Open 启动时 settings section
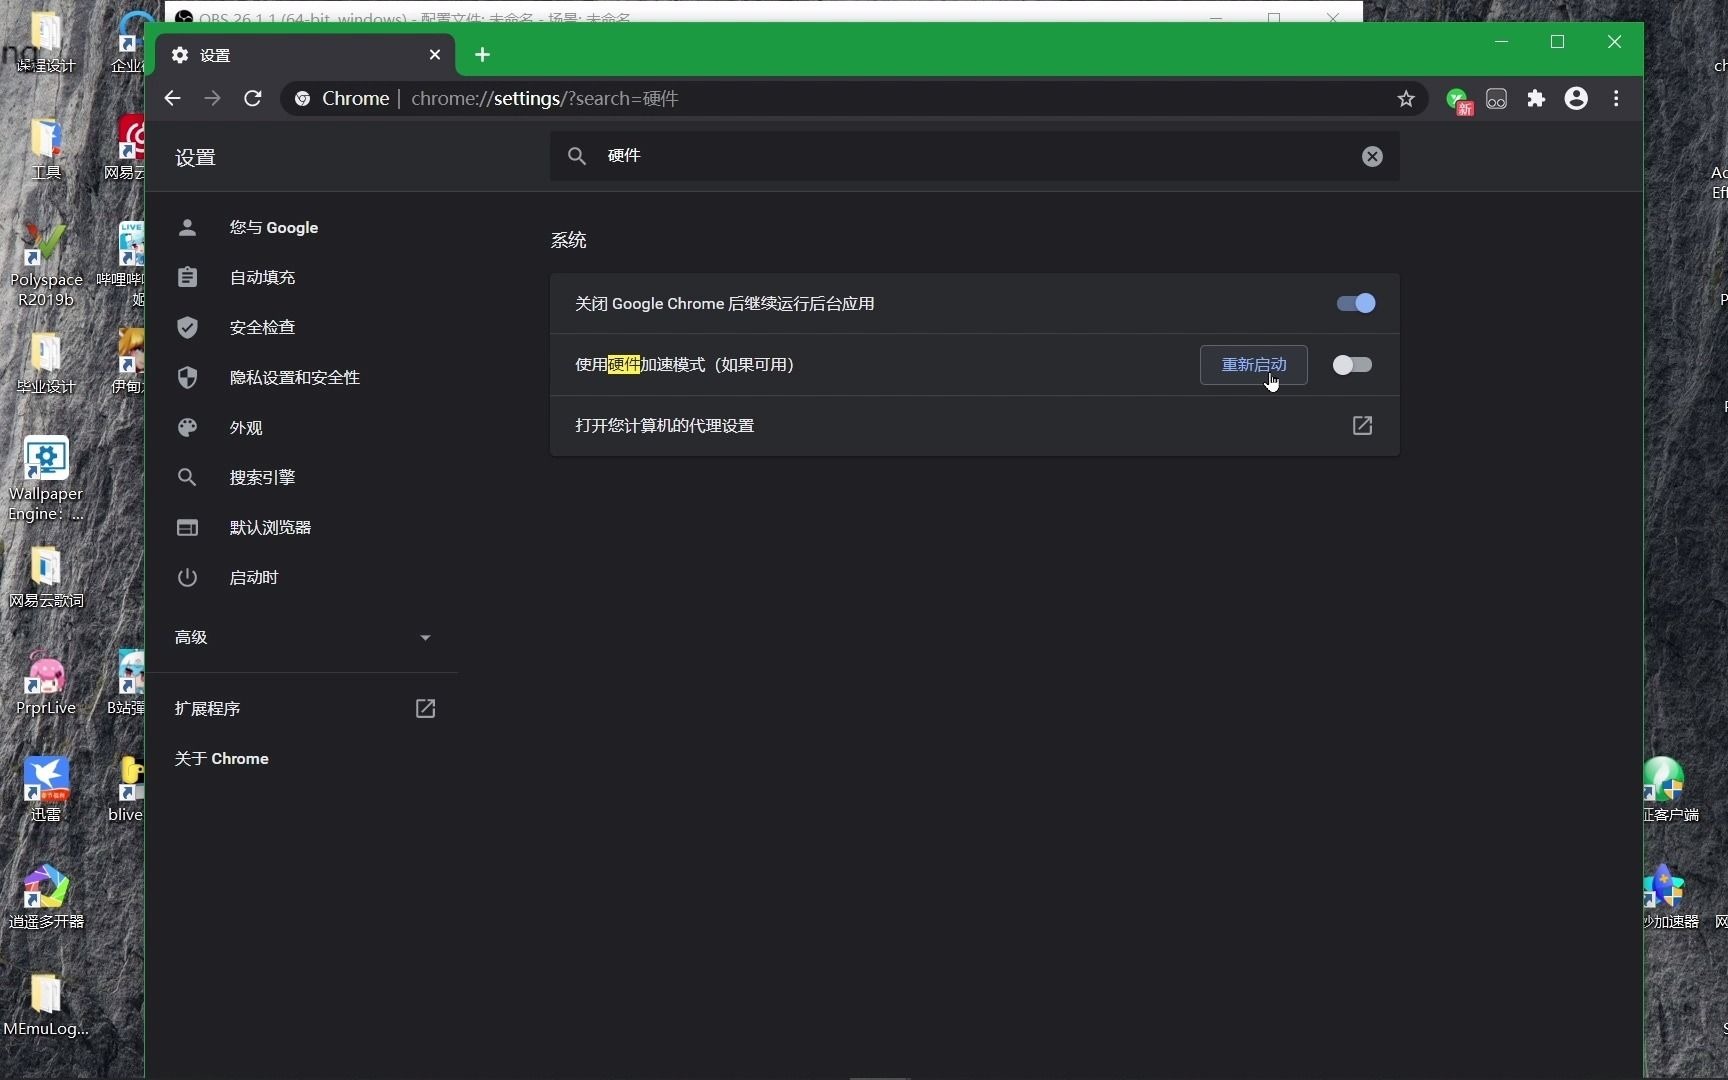The width and height of the screenshot is (1728, 1080). tap(302, 577)
